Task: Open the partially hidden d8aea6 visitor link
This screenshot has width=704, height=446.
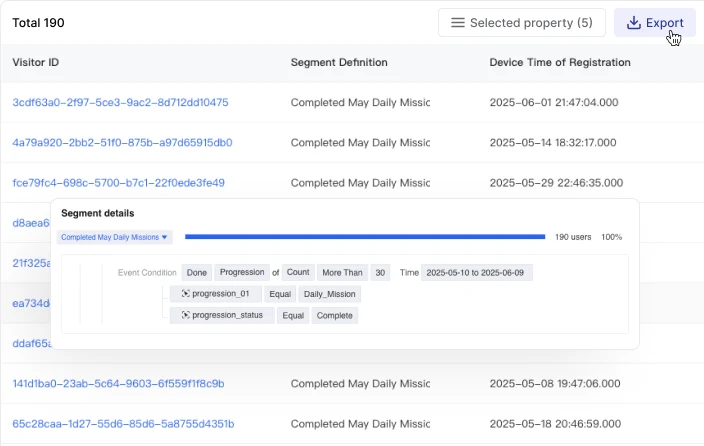Action: pyautogui.click(x=31, y=223)
